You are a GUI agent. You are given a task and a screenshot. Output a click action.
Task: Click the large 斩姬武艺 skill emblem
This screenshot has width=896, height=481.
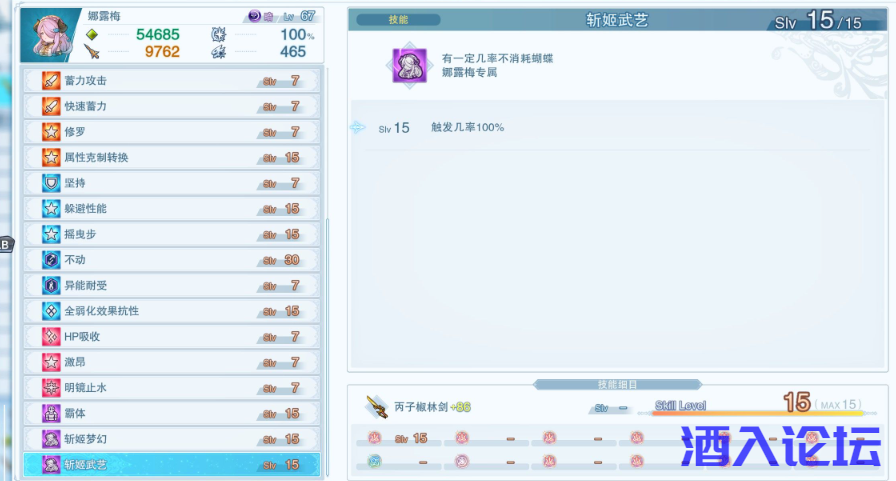coord(409,65)
